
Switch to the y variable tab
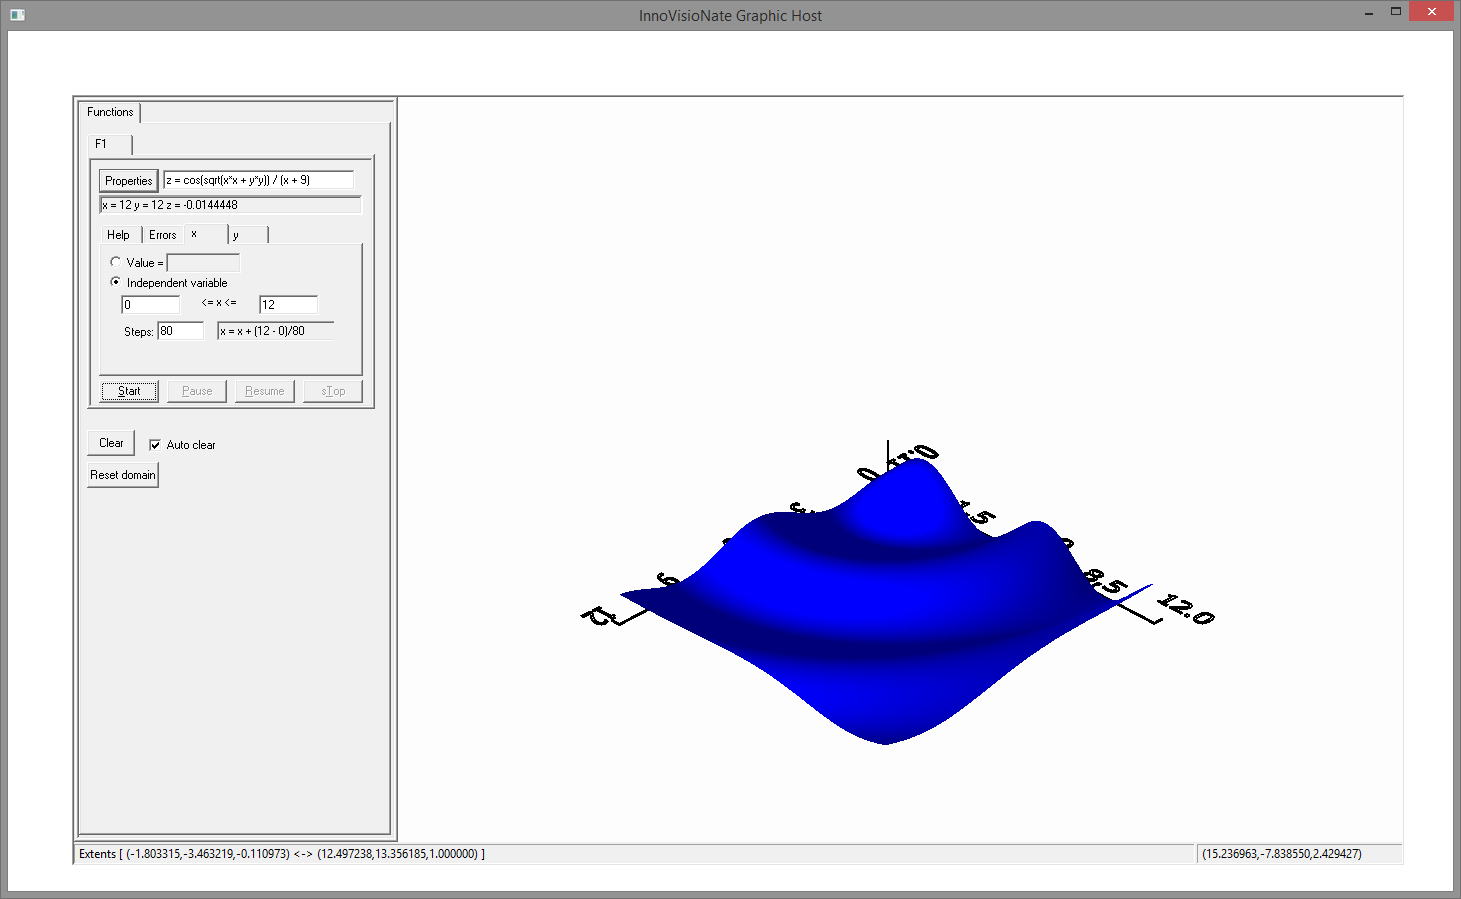pyautogui.click(x=247, y=235)
